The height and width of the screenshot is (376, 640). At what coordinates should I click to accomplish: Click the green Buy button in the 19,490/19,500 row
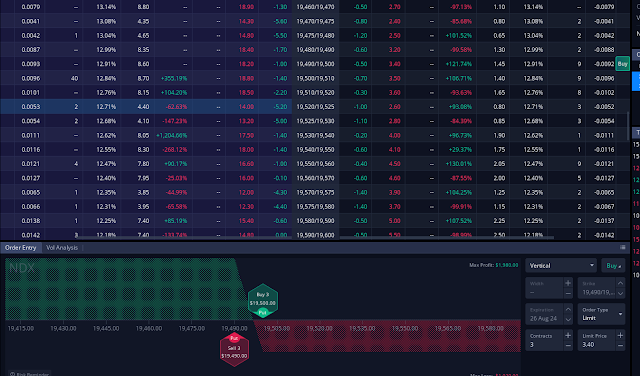tap(622, 64)
